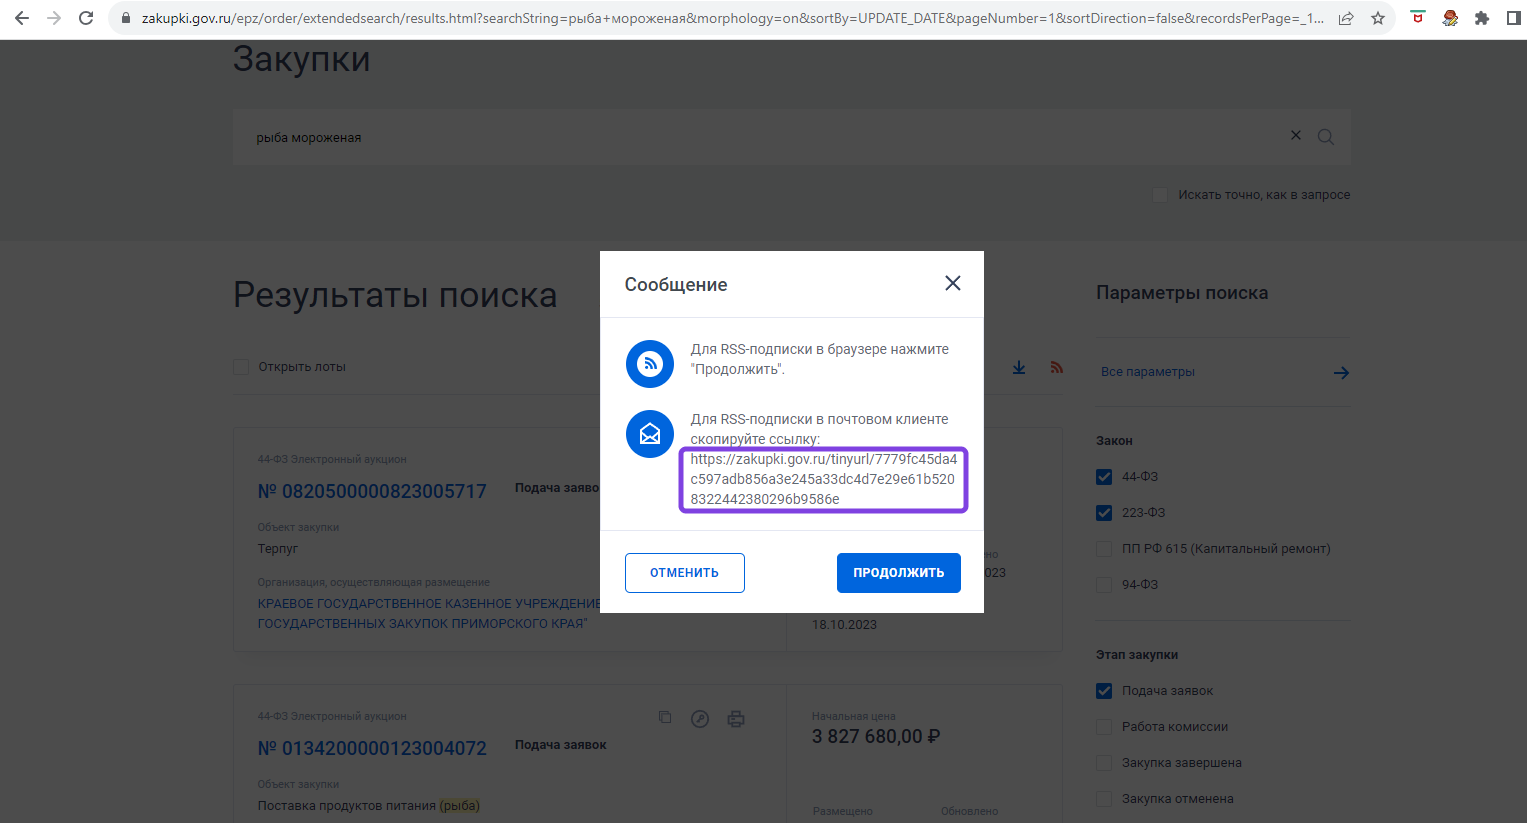The height and width of the screenshot is (823, 1527).
Task: Toggle Открыть лоты checkbox
Action: click(x=241, y=367)
